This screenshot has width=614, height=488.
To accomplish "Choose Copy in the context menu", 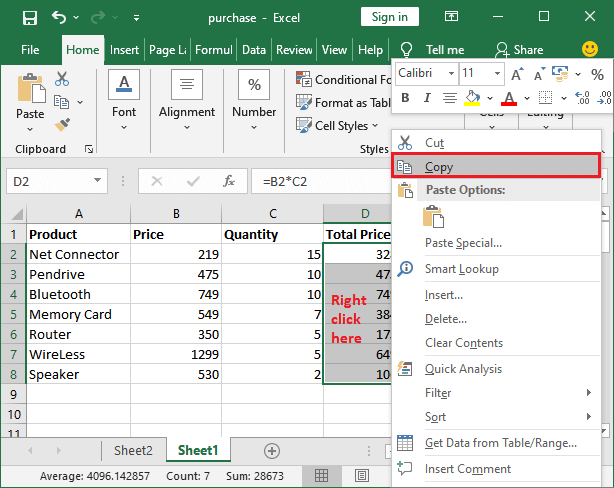I will [x=496, y=166].
